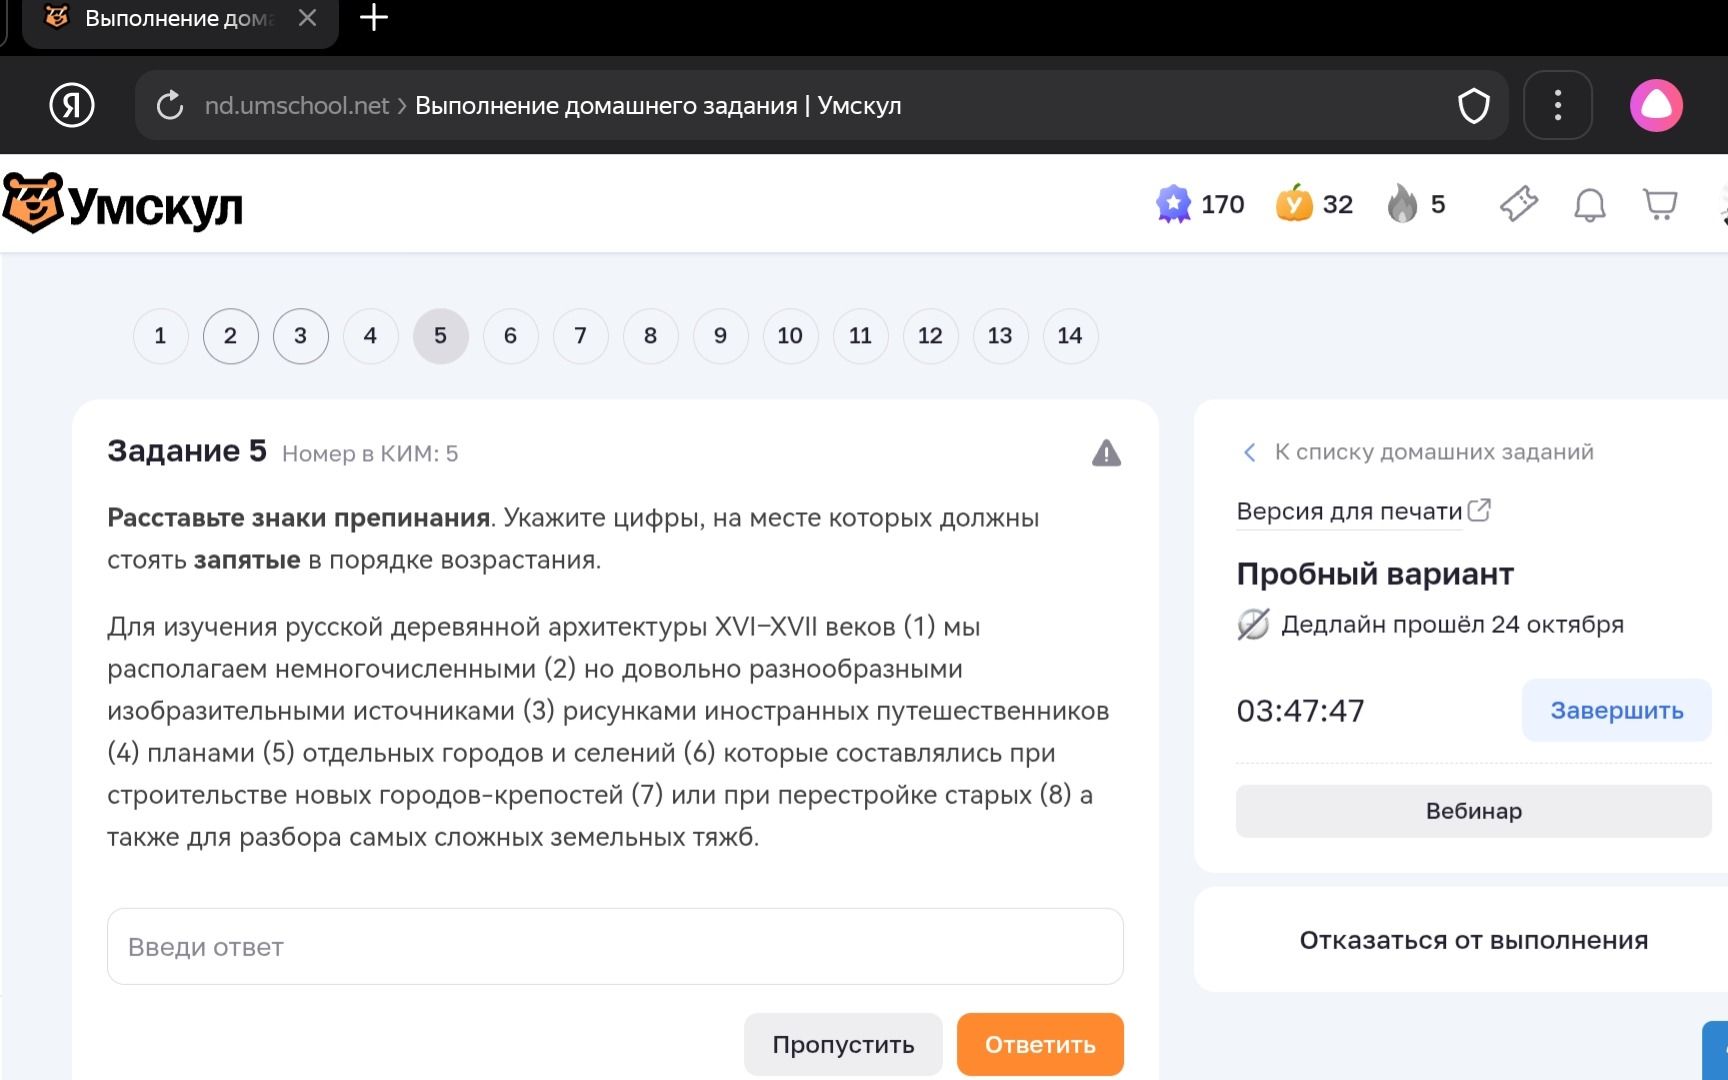Close the Выполнение дома tab
The width and height of the screenshot is (1728, 1080).
(x=307, y=18)
